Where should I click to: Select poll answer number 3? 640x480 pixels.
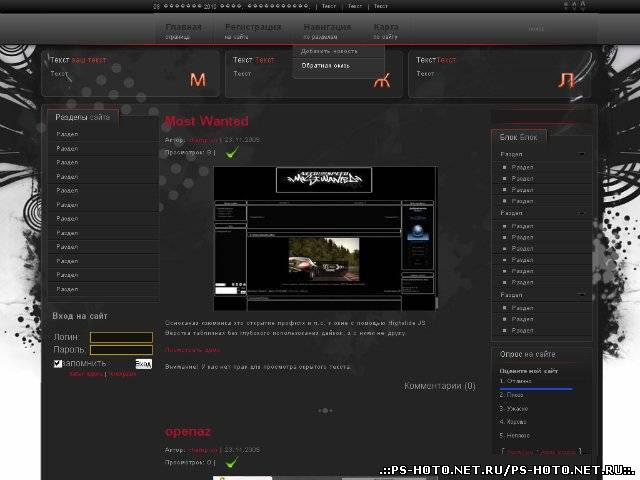tap(513, 409)
